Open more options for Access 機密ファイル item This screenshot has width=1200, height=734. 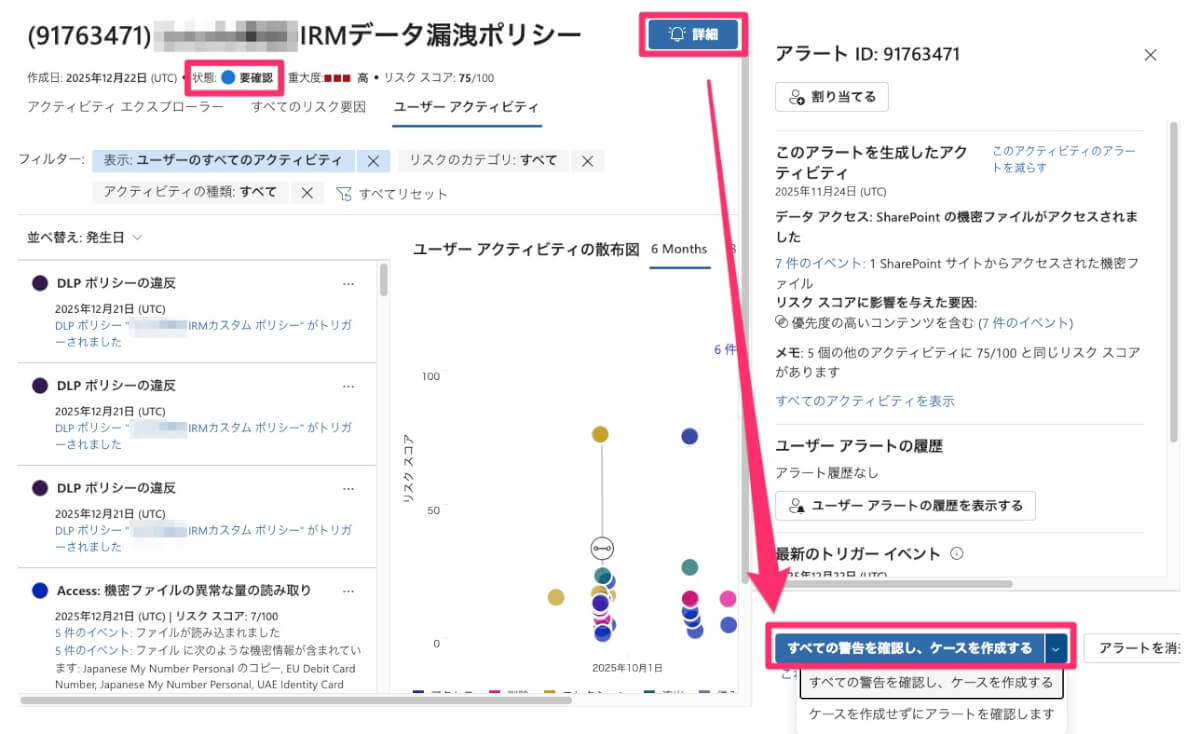[348, 591]
